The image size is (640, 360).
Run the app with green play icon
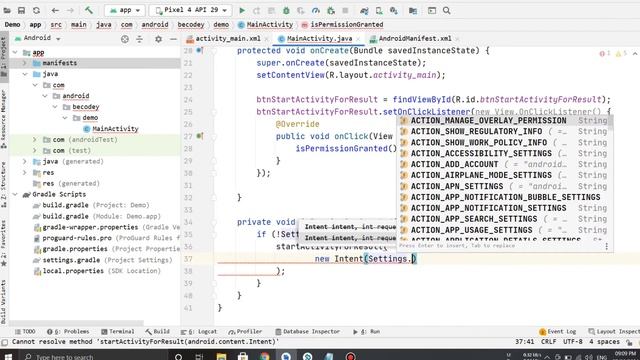click(x=242, y=11)
